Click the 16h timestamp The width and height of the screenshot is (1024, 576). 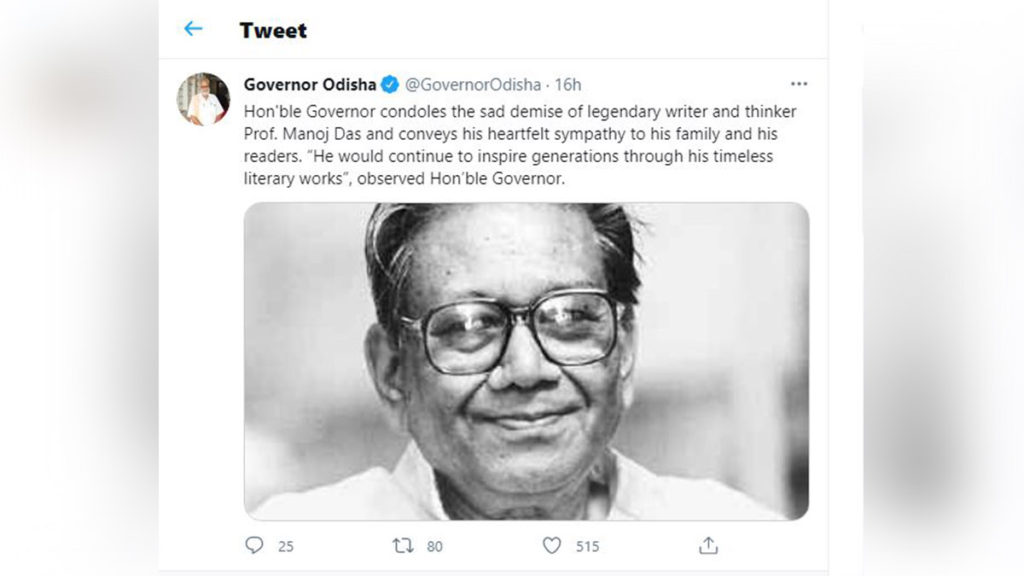click(568, 85)
